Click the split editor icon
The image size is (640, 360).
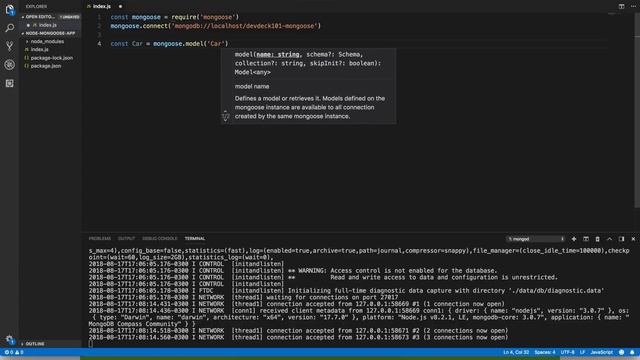[x=621, y=7]
